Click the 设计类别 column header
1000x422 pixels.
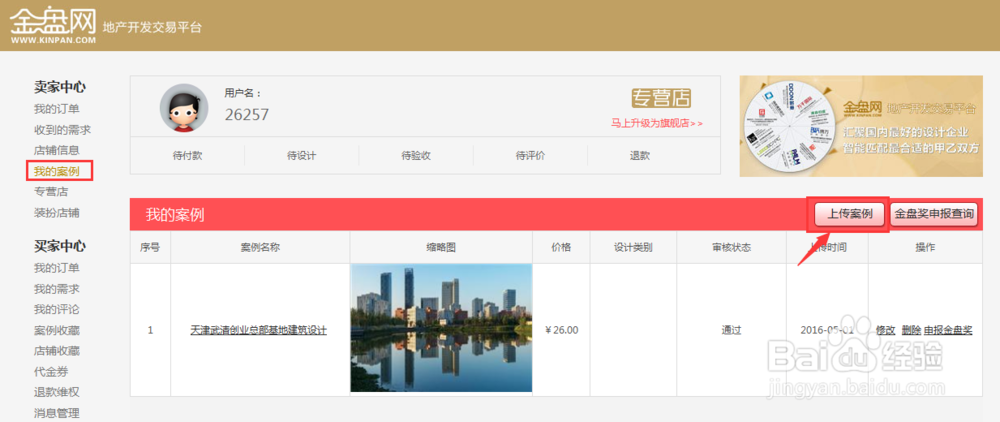point(633,247)
